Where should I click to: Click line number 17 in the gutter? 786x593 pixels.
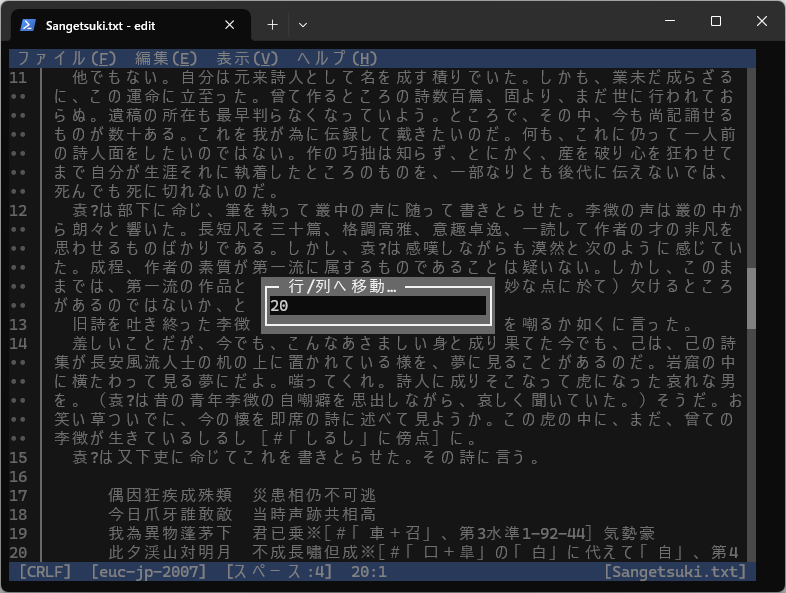click(18, 496)
